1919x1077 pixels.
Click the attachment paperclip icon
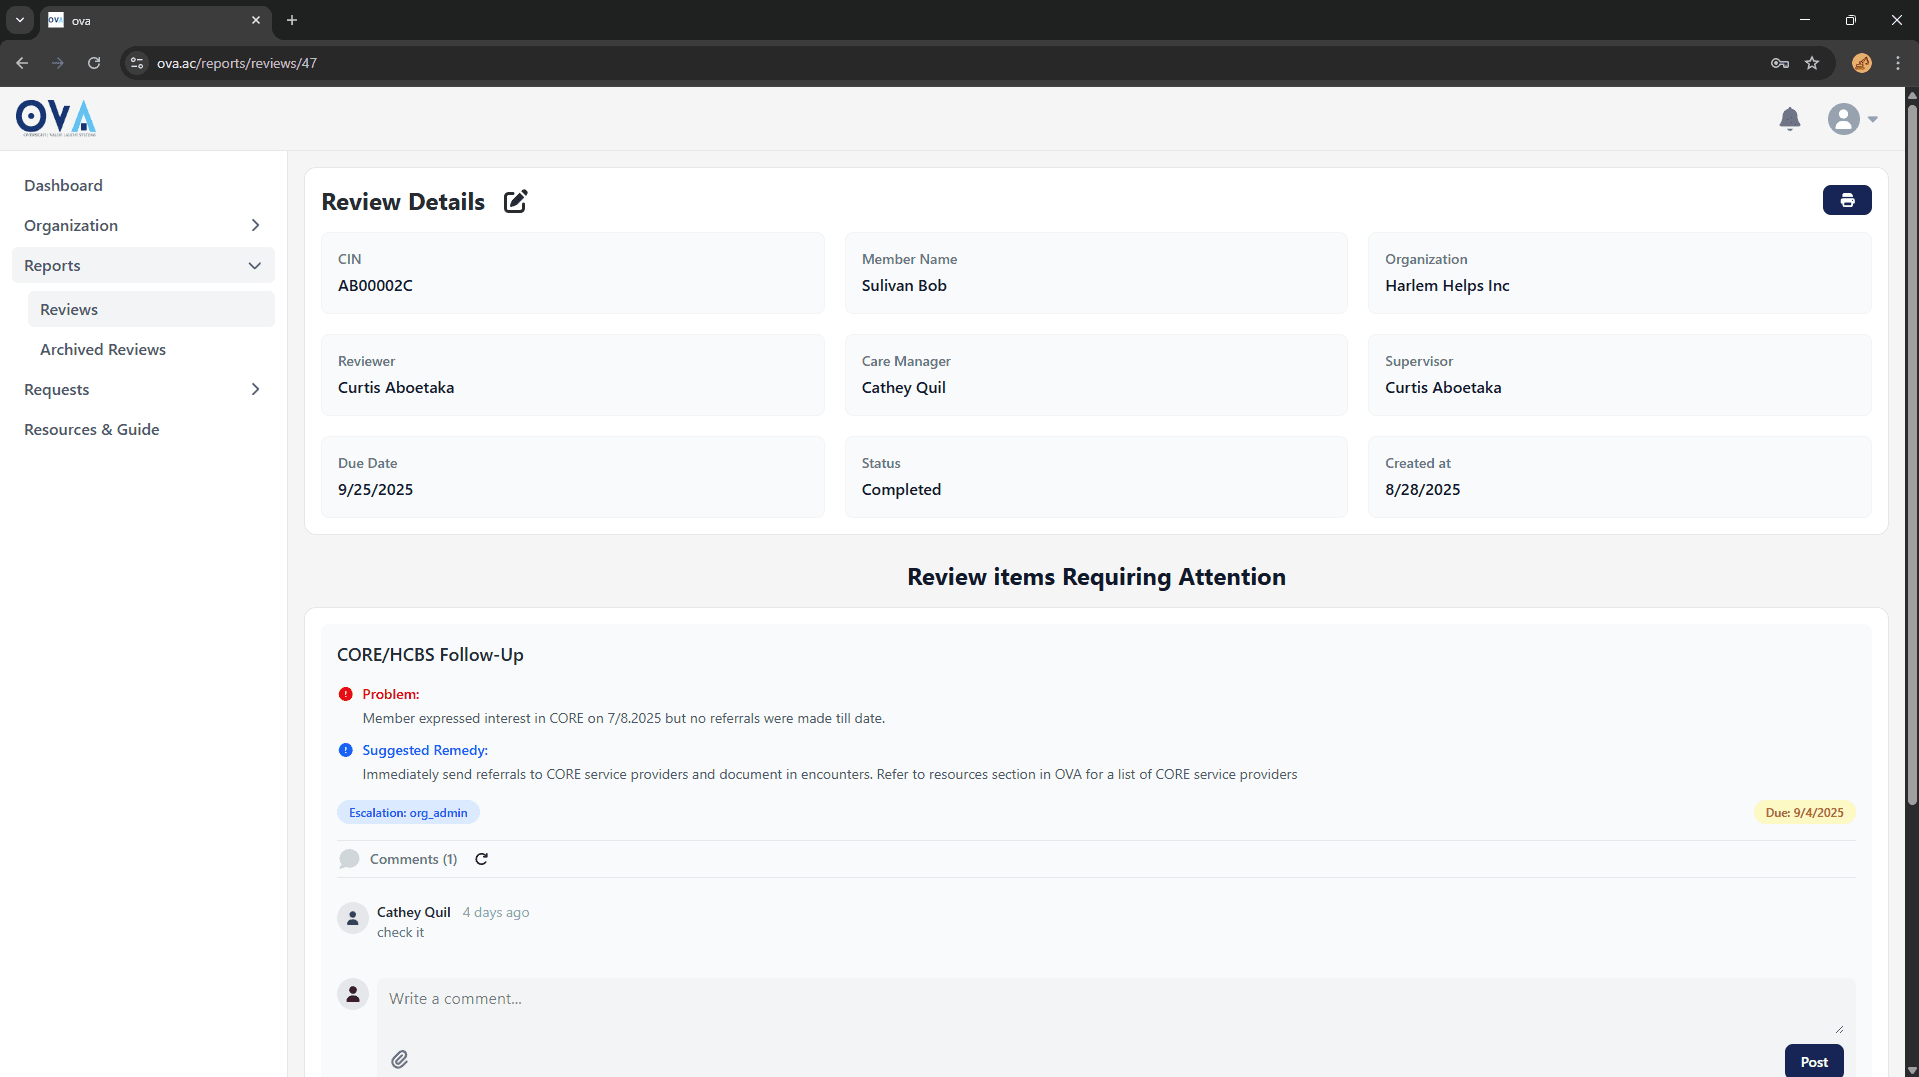pyautogui.click(x=399, y=1059)
